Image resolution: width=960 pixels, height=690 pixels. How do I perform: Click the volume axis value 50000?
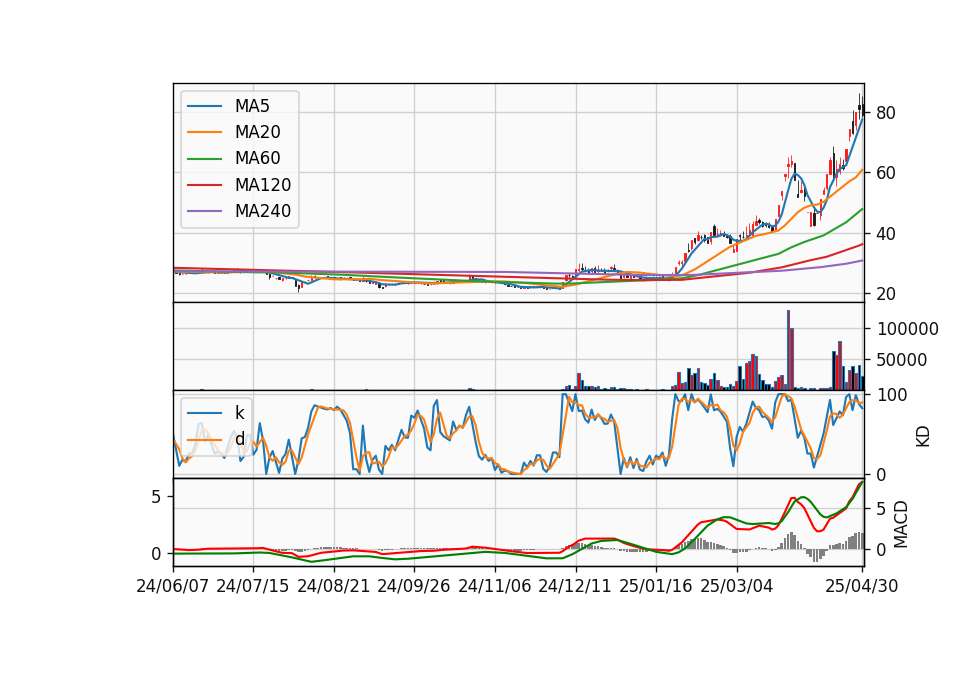(x=902, y=360)
